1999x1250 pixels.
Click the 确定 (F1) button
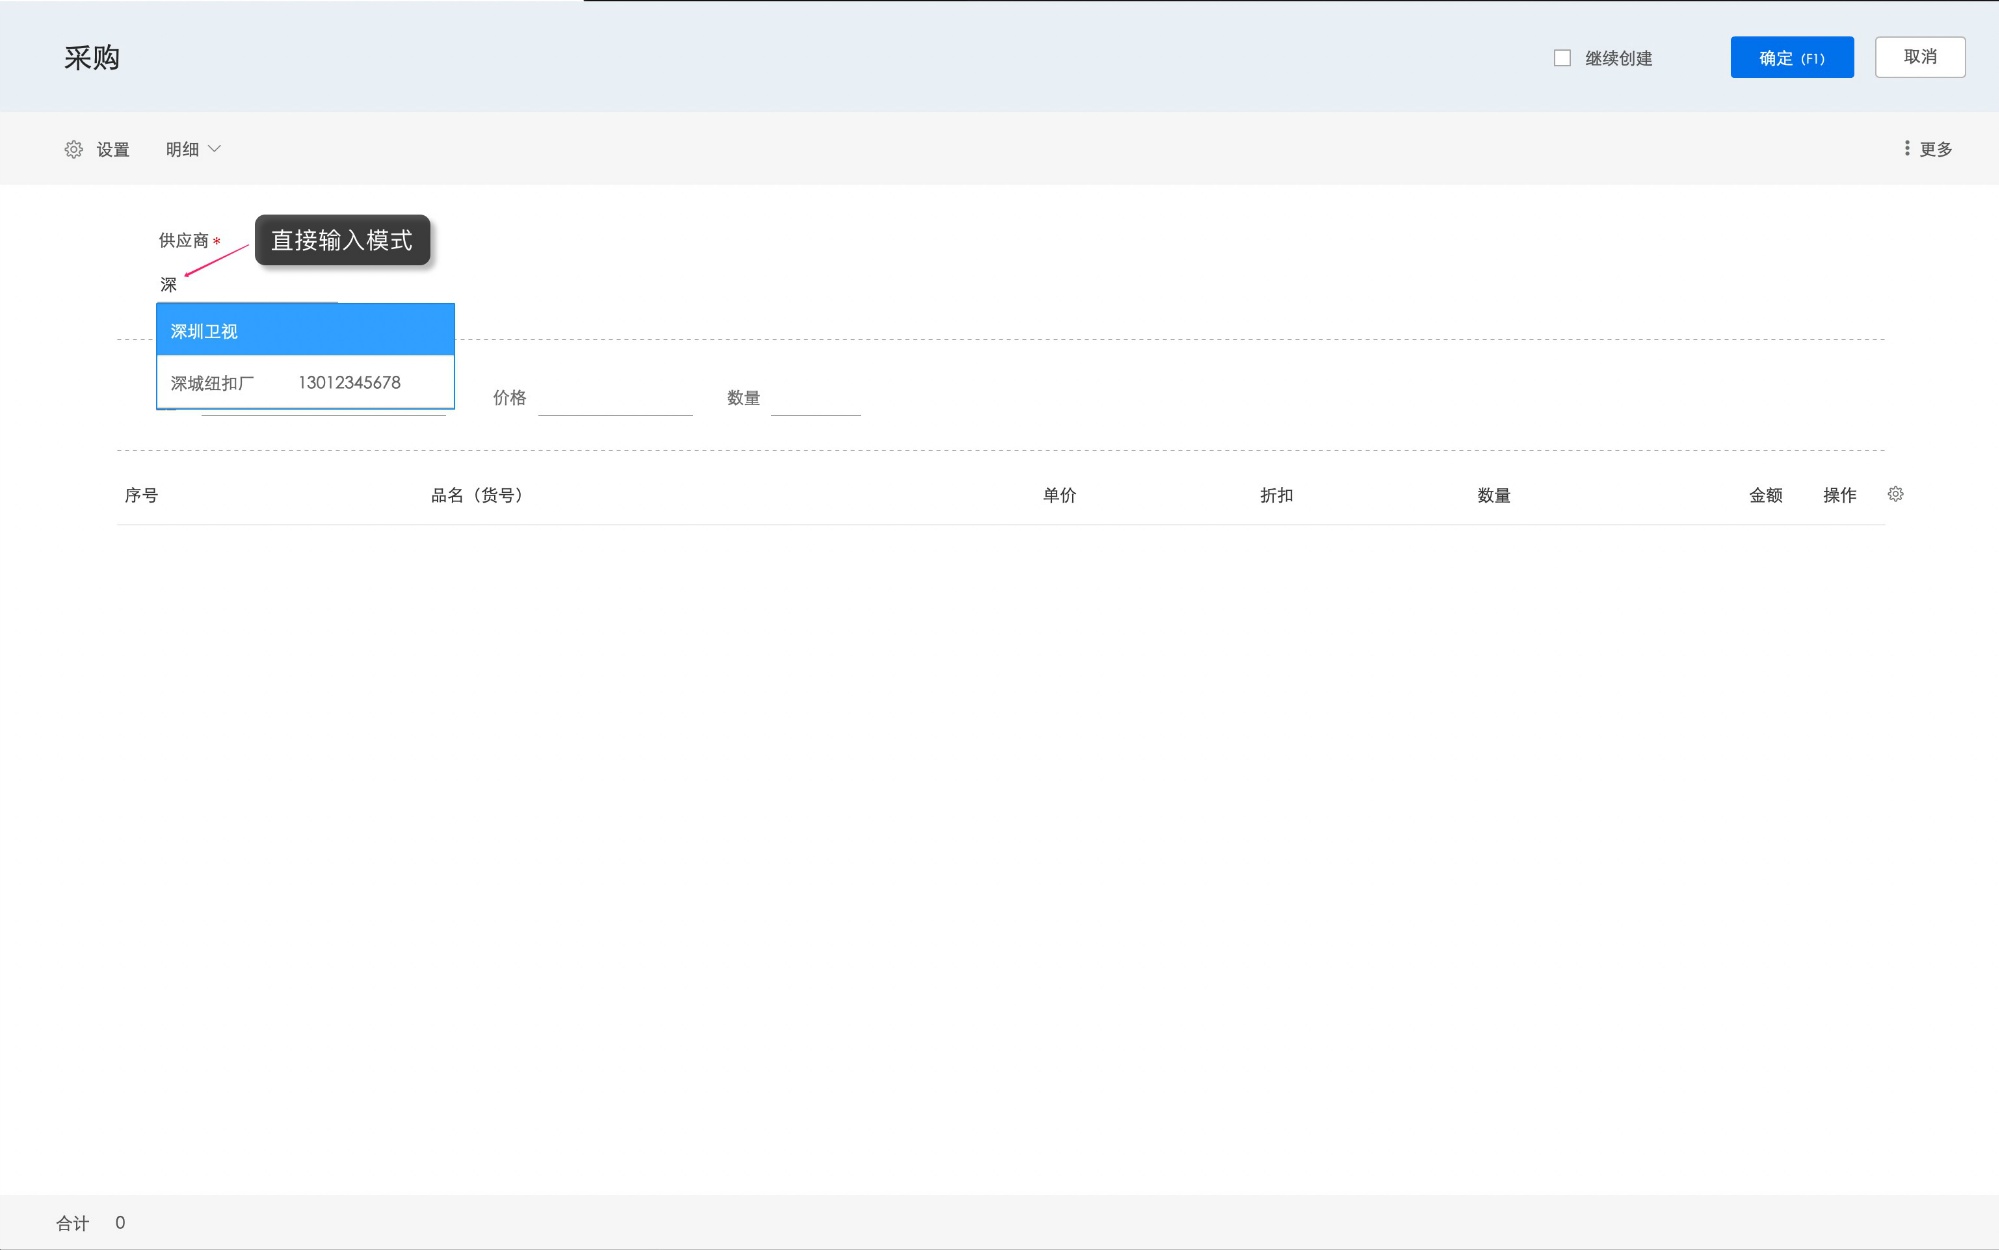point(1791,58)
